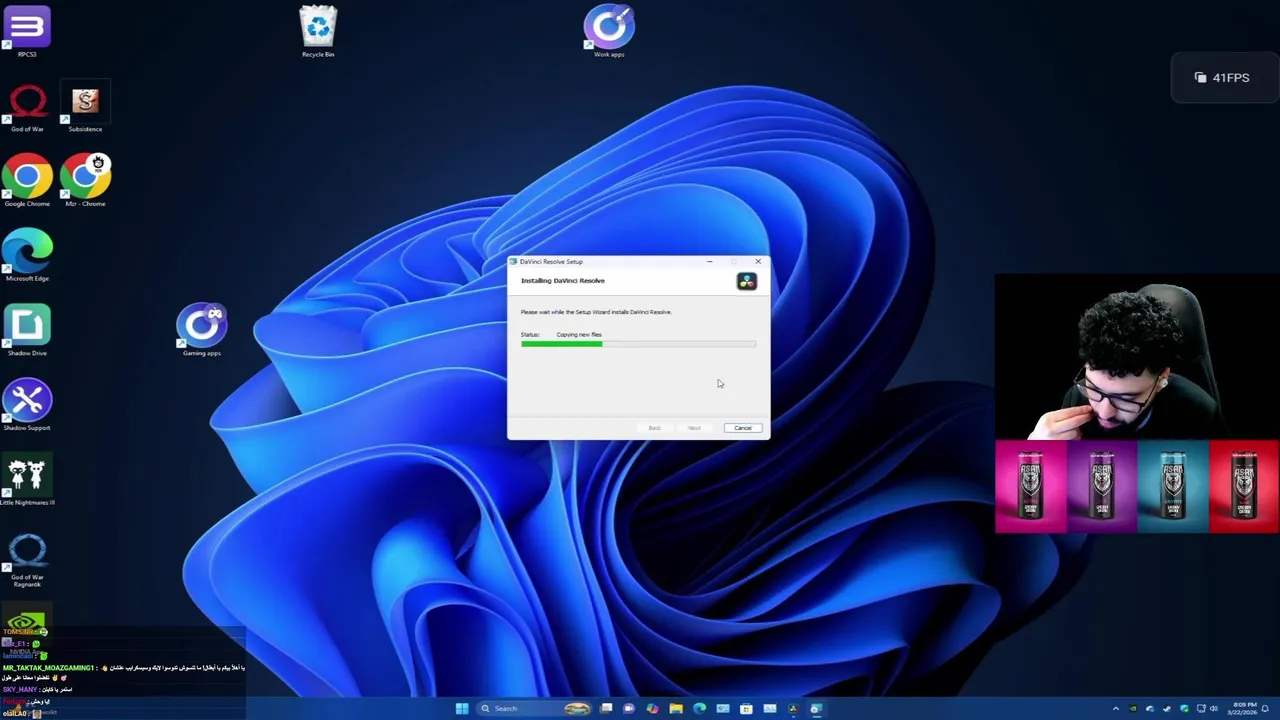Viewport: 1280px width, 720px height.
Task: Open the Windows Start menu
Action: click(462, 708)
